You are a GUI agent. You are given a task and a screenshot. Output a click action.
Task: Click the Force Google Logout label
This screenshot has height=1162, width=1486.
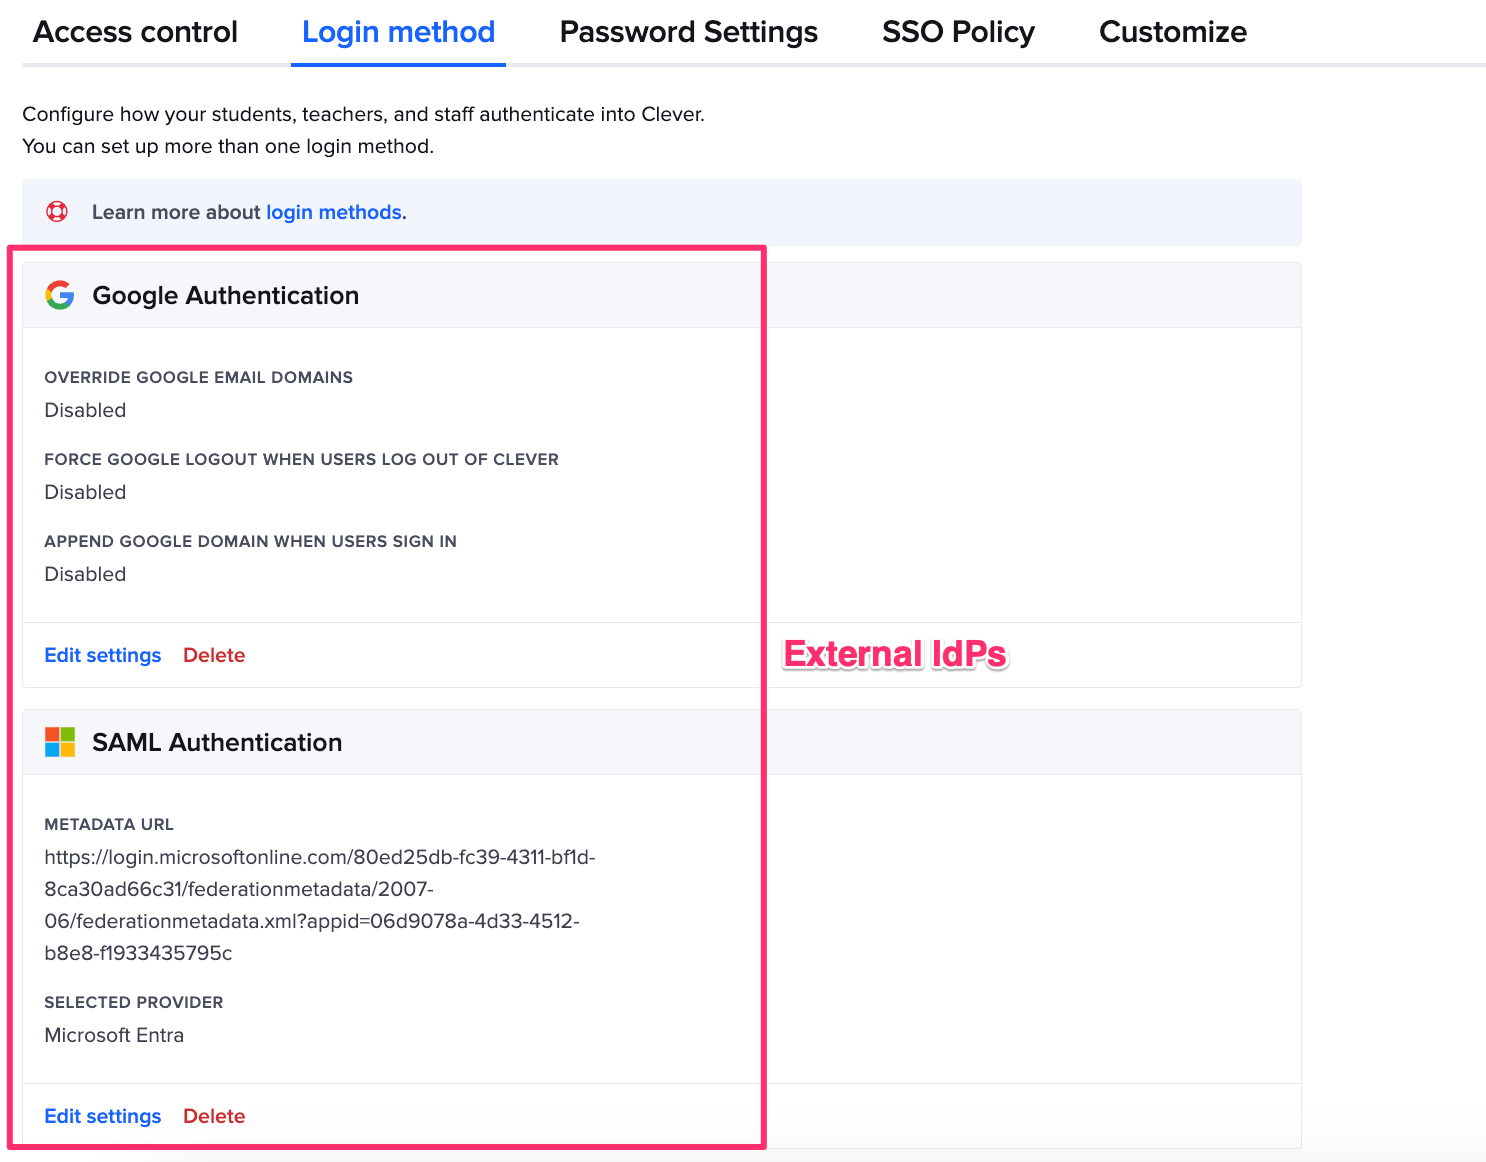[x=302, y=459]
